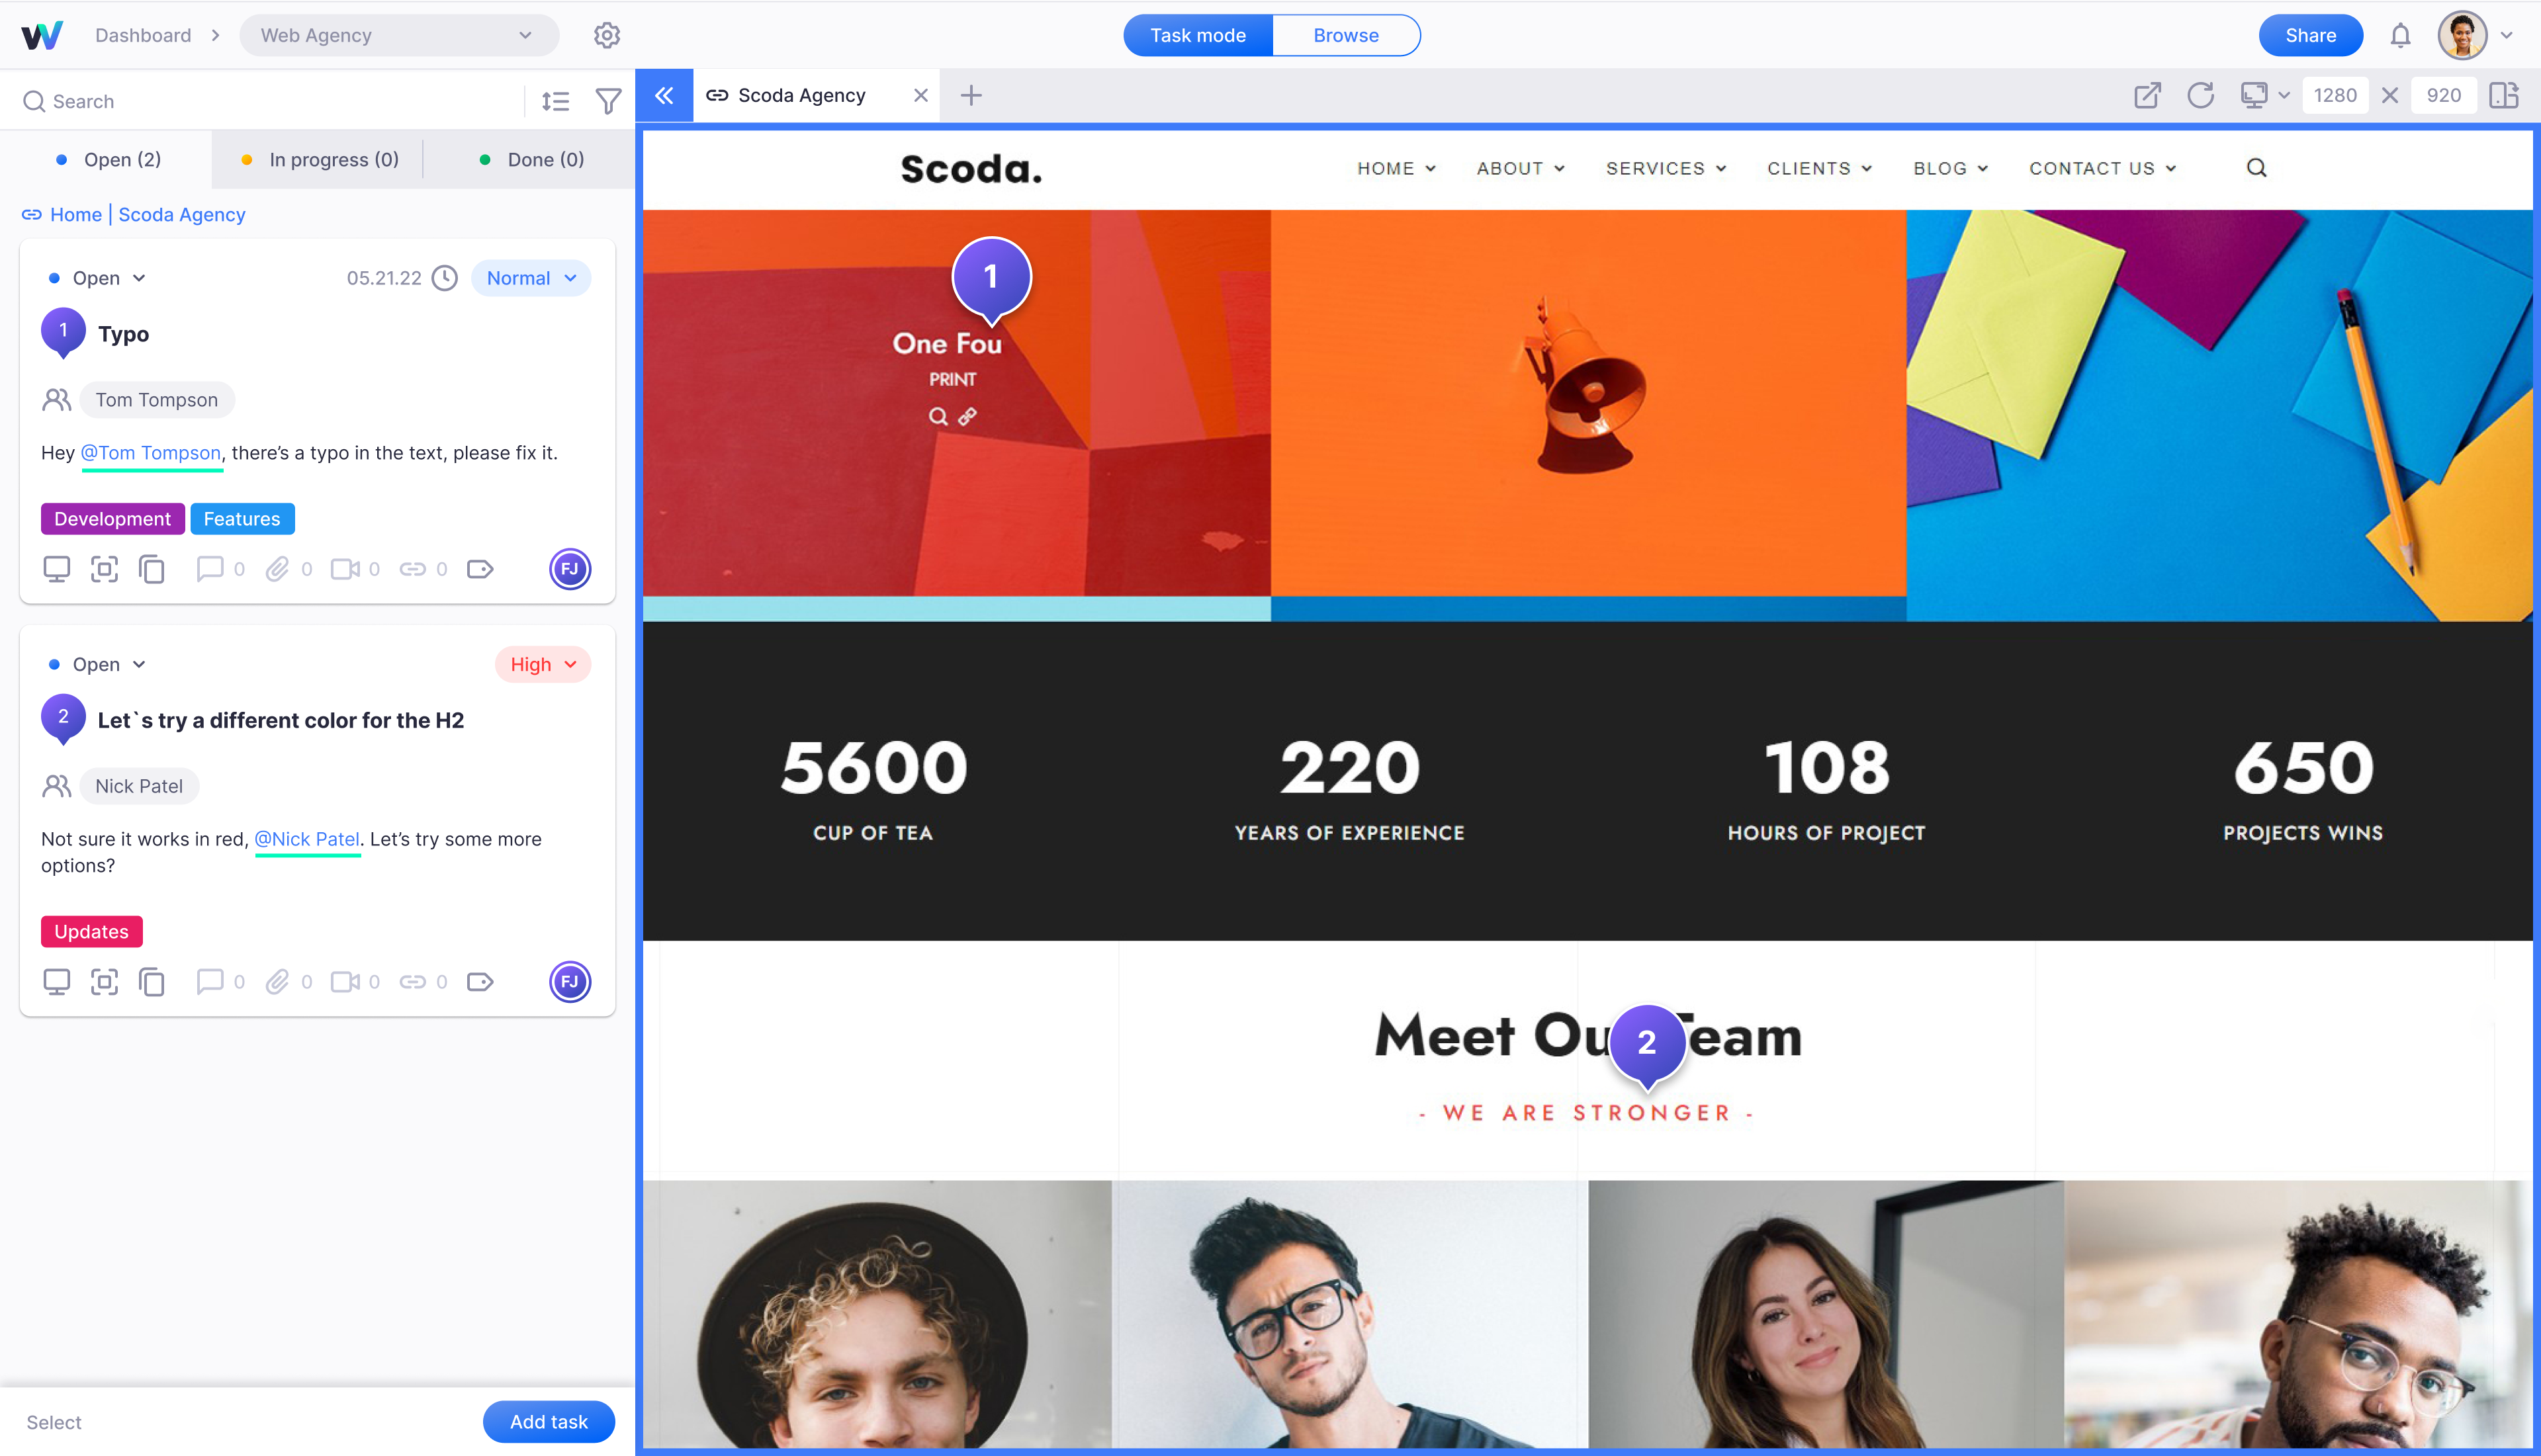Change the High priority dropdown
This screenshot has width=2541, height=1456.
[543, 664]
